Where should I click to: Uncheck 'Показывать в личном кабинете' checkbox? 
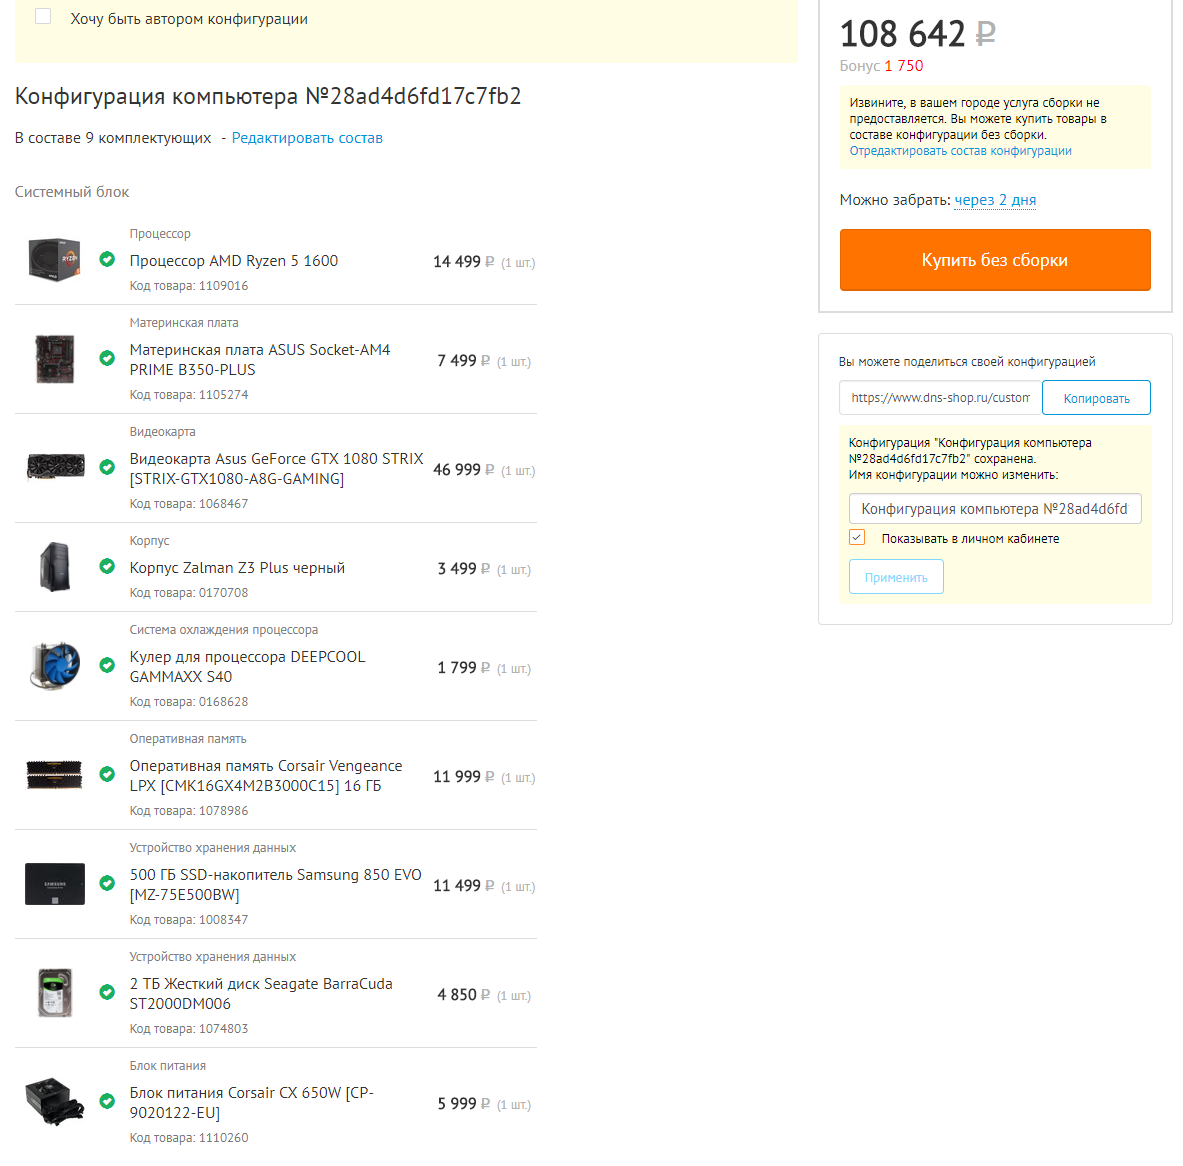click(x=857, y=537)
